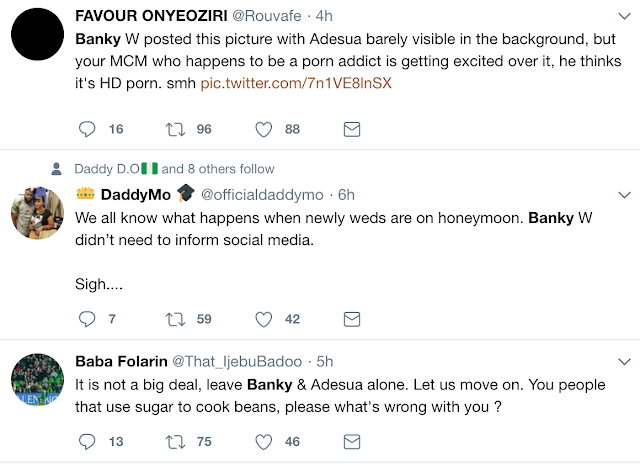The height and width of the screenshot is (466, 640).
Task: Send FAVOUR ONYEOZIRI's tweet via direct message
Action: pos(352,129)
